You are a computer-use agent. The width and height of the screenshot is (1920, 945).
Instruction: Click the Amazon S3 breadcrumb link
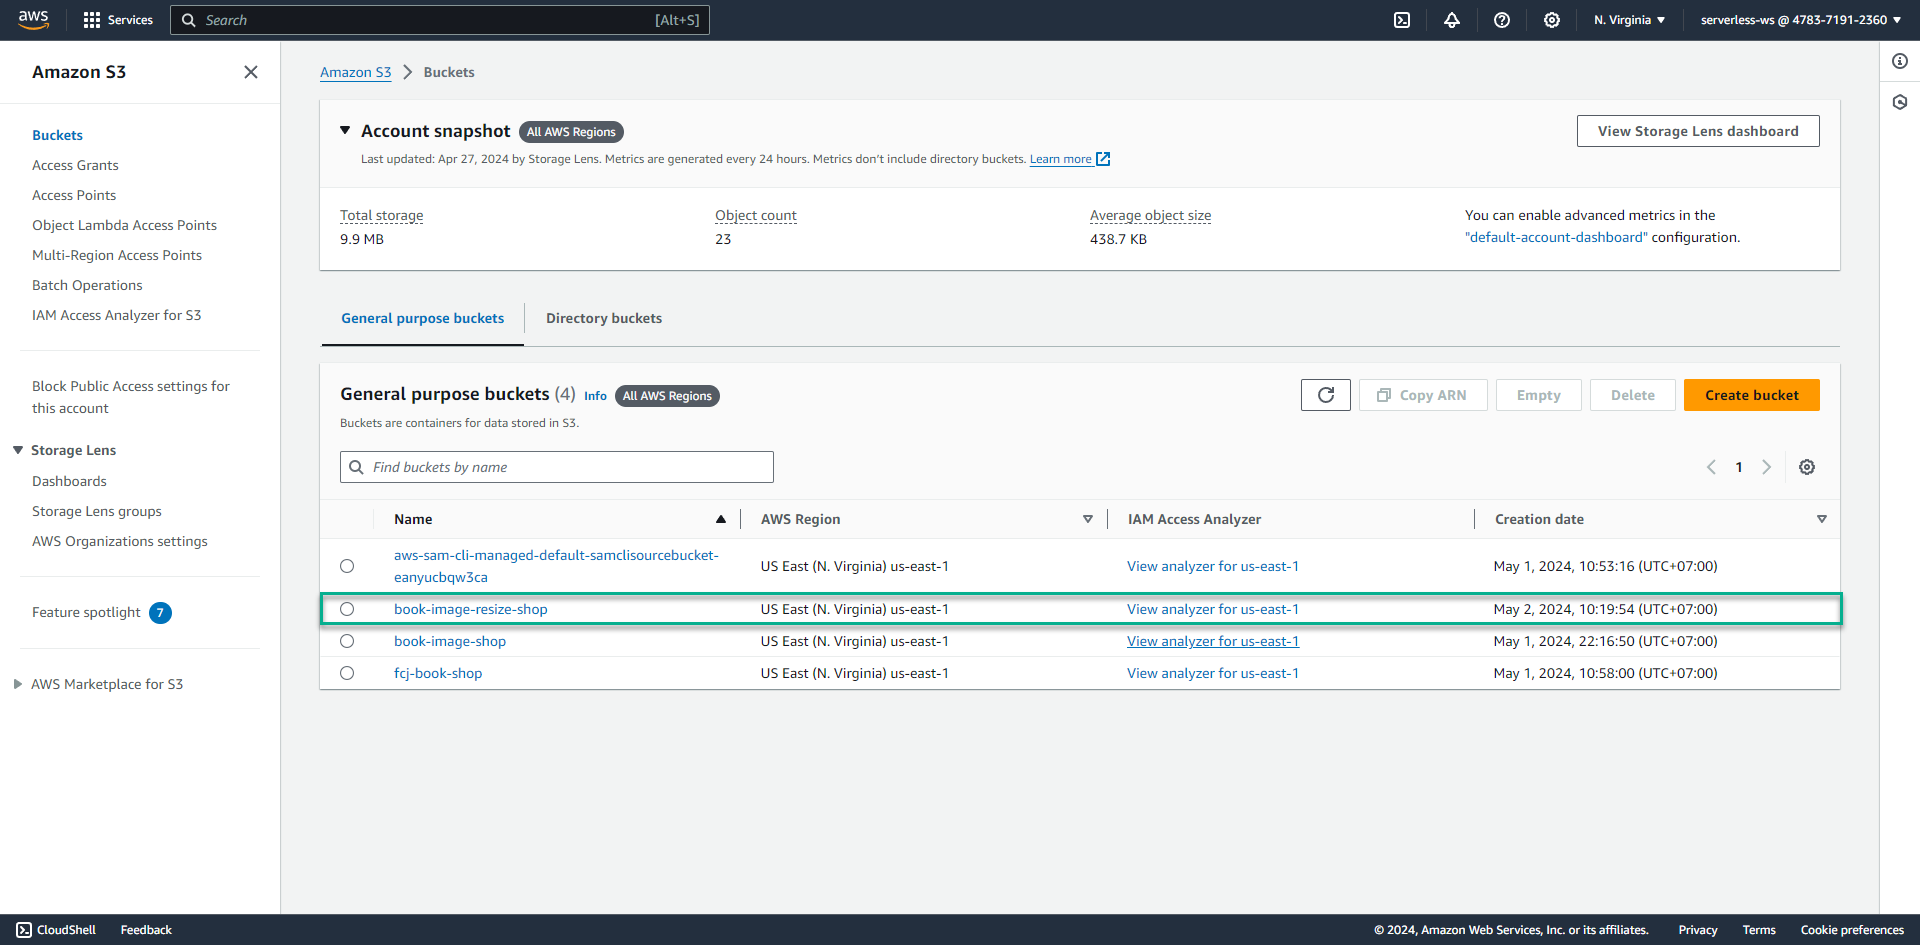tap(356, 72)
